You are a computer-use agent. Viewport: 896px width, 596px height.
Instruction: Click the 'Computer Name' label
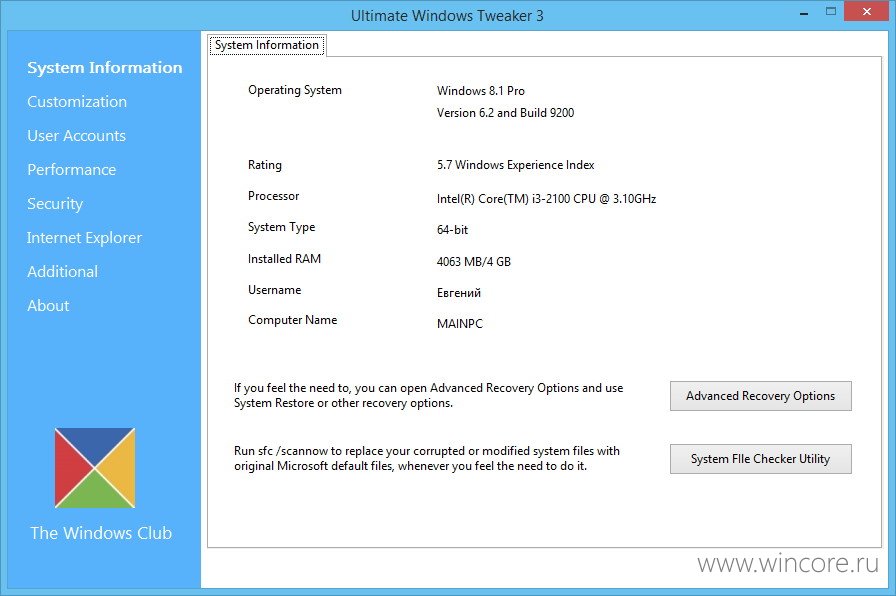click(x=293, y=321)
